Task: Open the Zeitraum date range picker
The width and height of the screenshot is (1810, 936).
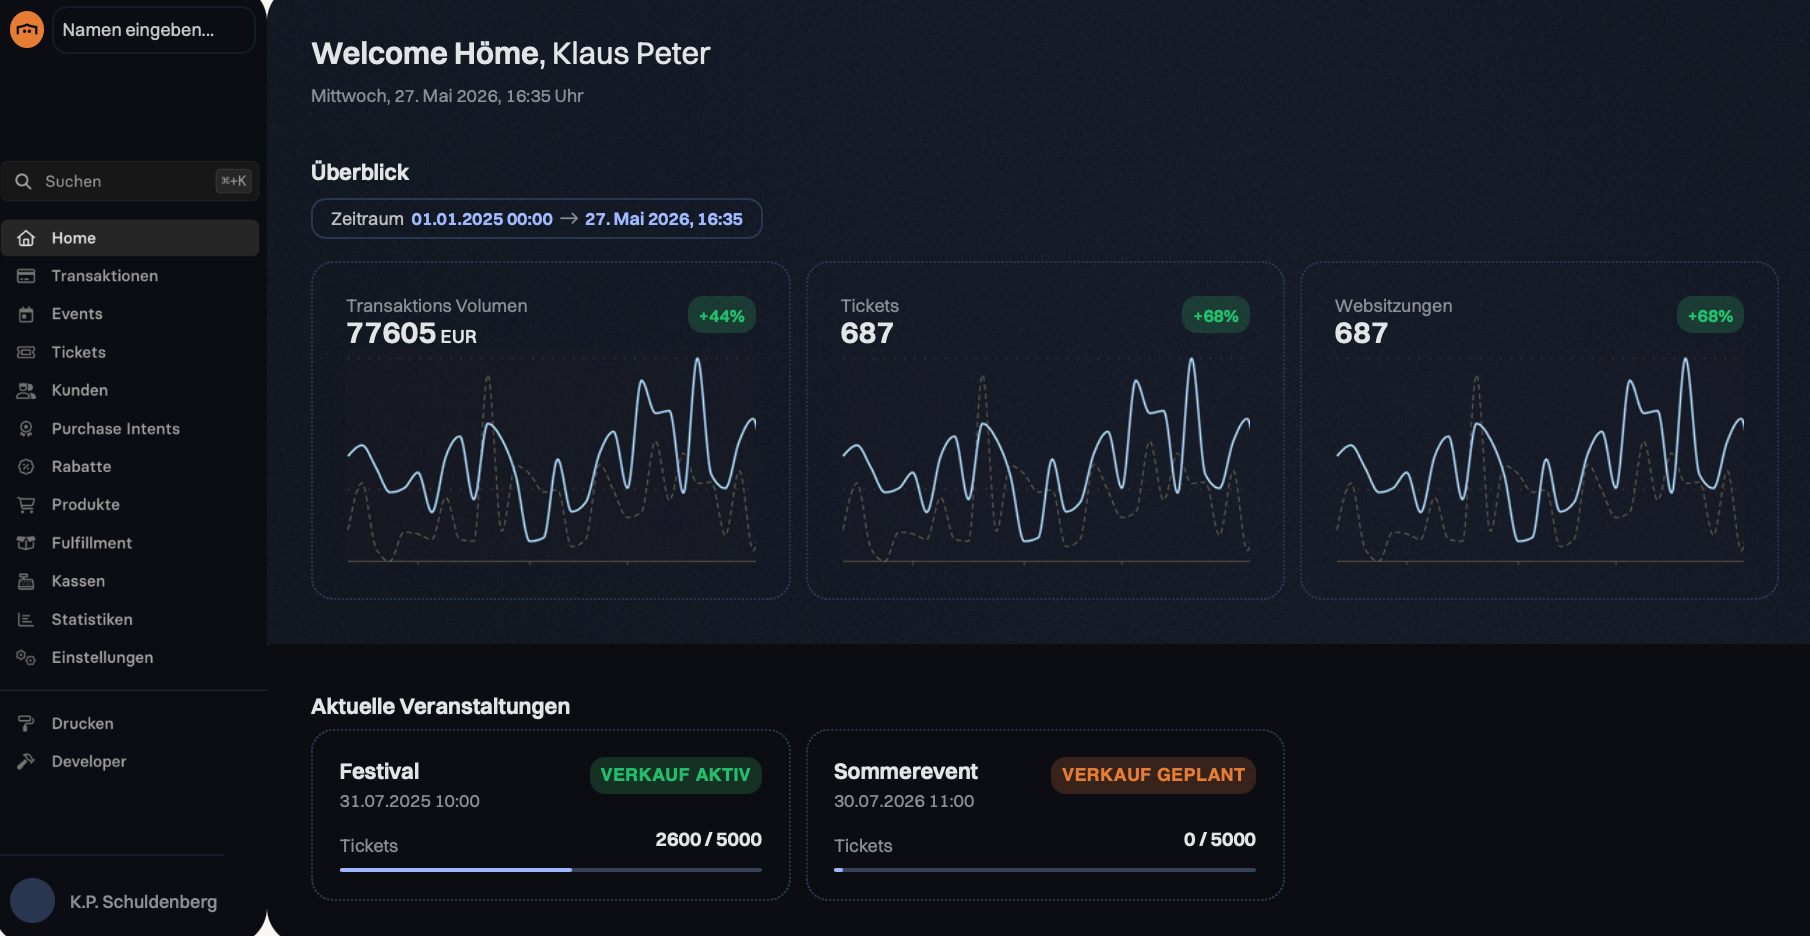Action: (537, 219)
